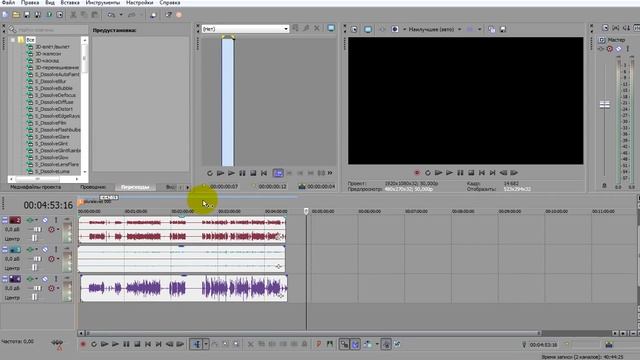The width and height of the screenshot is (640, 360).
Task: Switch to the Проводник tab
Action: click(93, 187)
